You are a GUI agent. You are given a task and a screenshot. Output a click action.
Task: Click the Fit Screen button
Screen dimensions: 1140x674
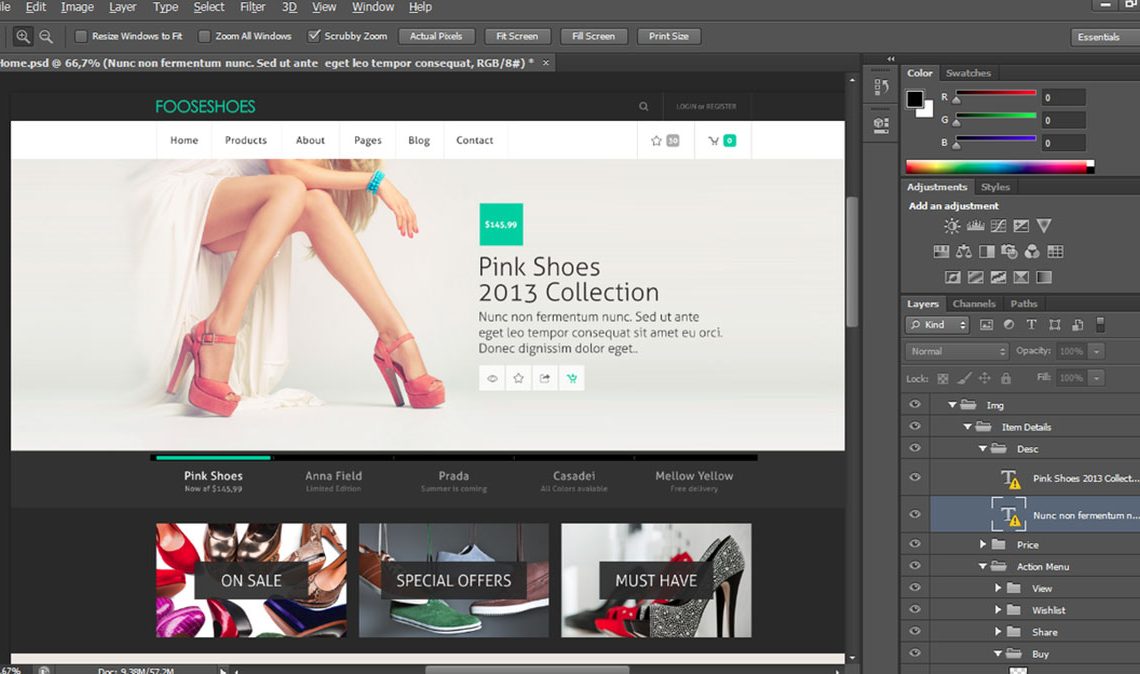click(x=517, y=36)
